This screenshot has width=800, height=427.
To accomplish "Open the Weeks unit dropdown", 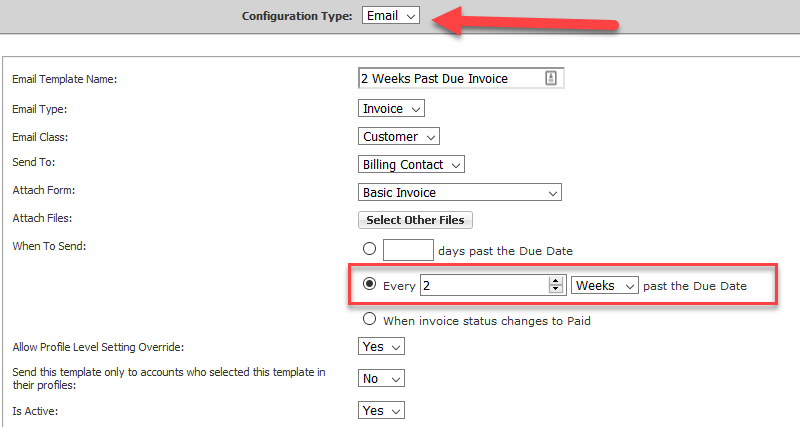I will pos(605,285).
